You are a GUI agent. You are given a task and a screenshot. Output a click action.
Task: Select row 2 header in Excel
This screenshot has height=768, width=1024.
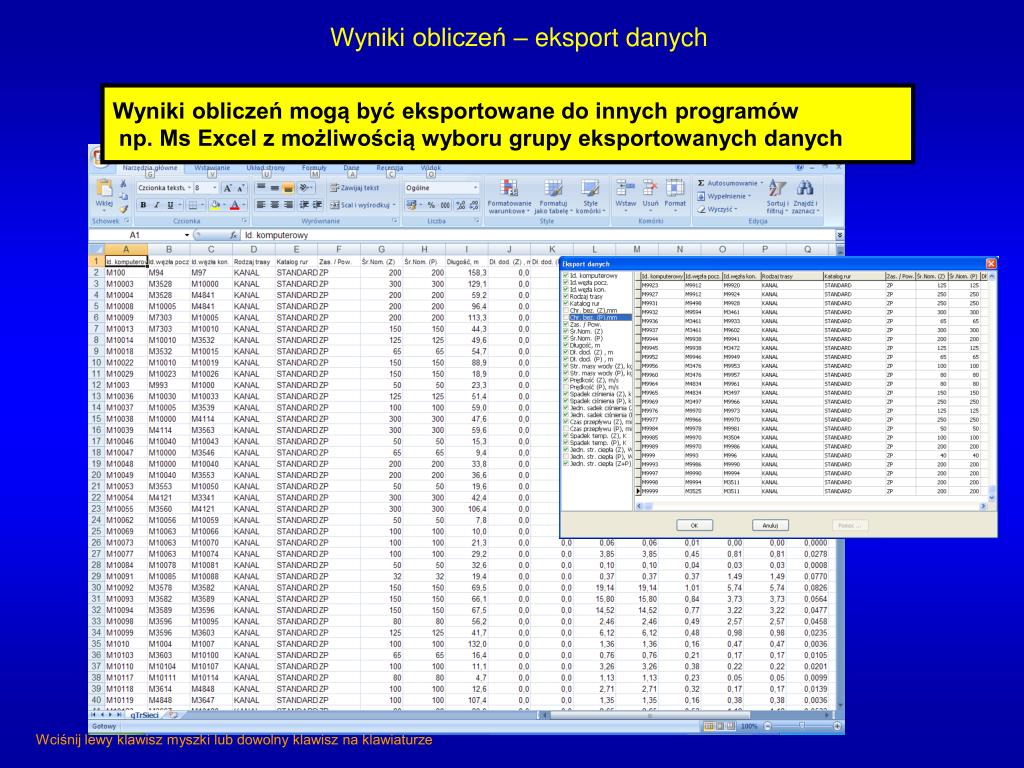coord(96,273)
